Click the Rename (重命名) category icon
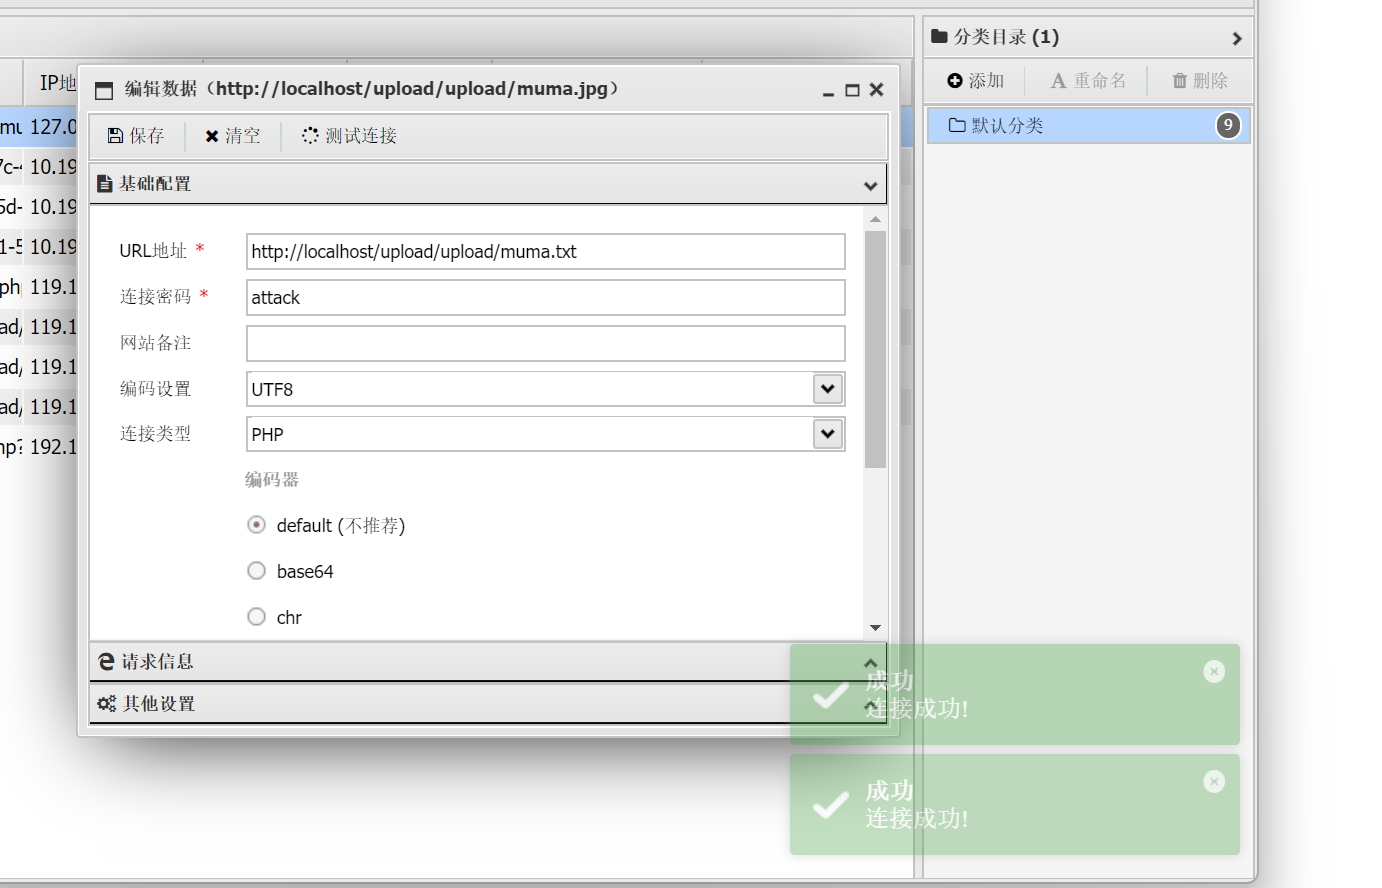 pos(1058,81)
